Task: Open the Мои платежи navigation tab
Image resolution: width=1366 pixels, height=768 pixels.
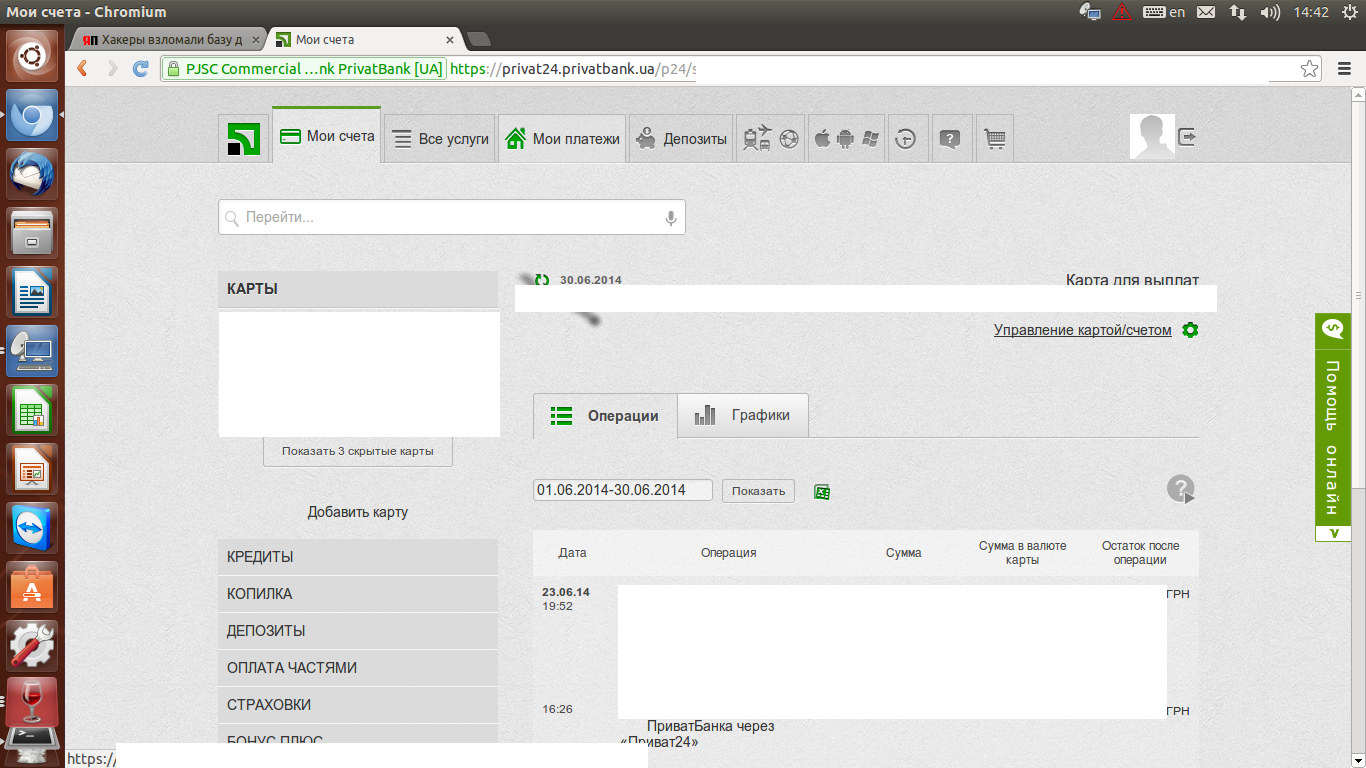Action: (x=563, y=139)
